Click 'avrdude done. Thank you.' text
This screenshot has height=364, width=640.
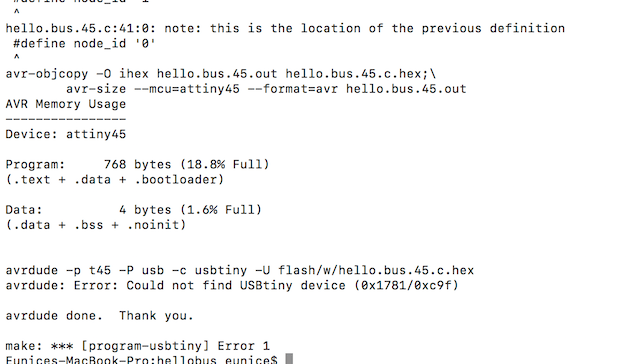pyautogui.click(x=99, y=316)
